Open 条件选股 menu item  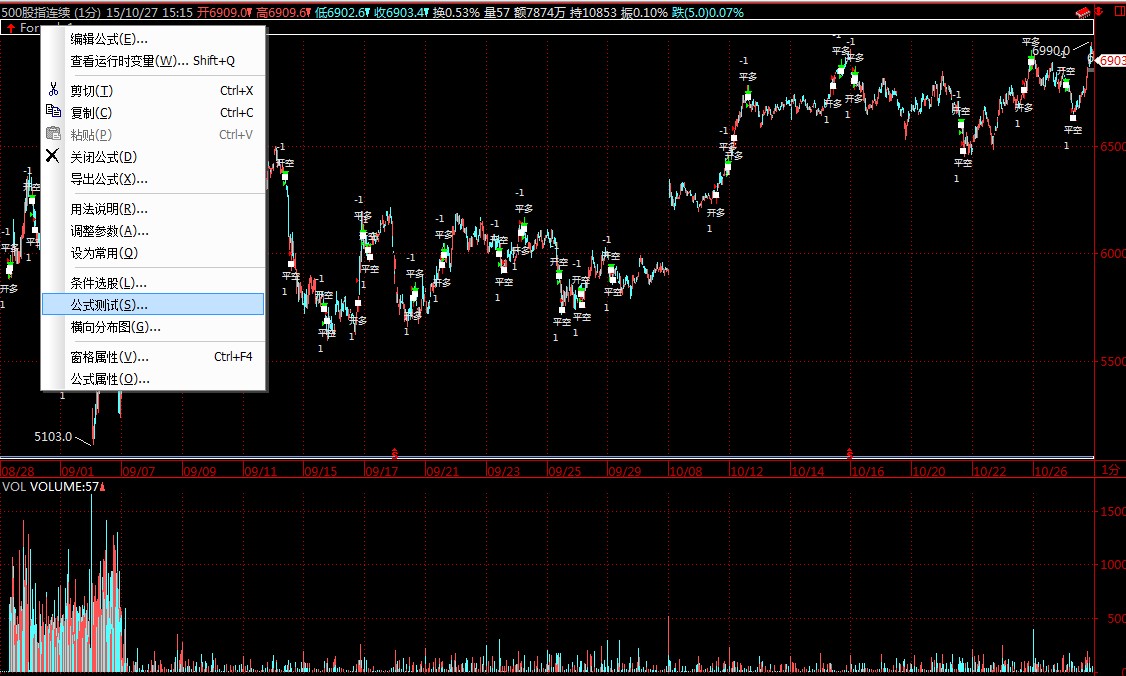pyautogui.click(x=108, y=283)
